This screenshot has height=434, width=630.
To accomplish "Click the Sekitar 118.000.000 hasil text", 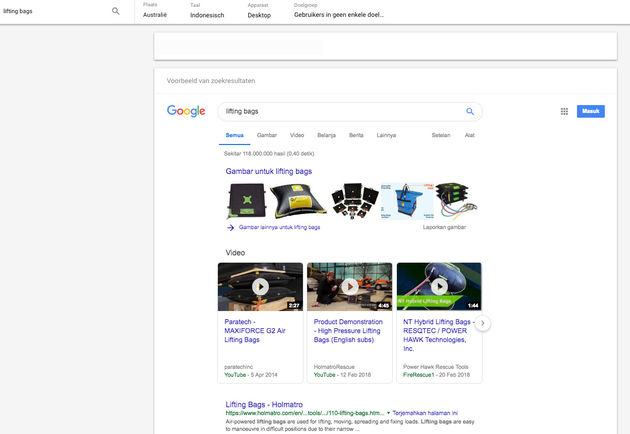I will (269, 154).
